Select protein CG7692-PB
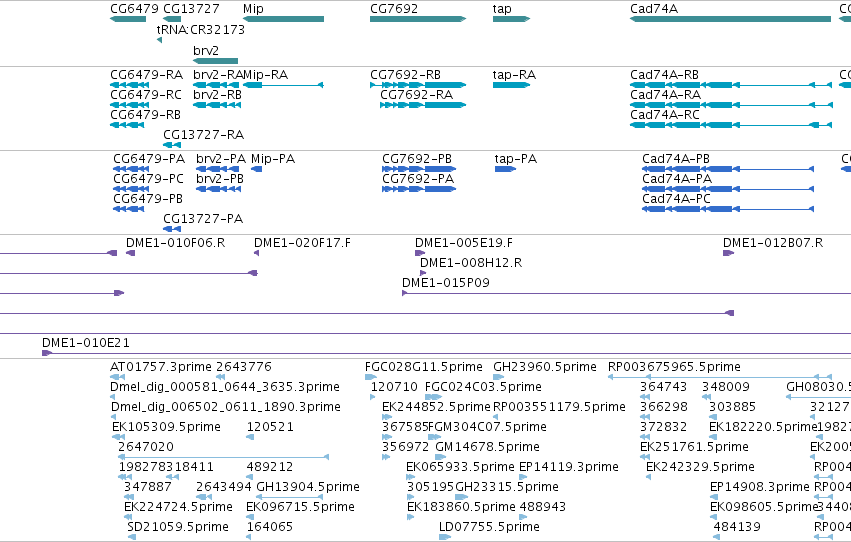851x542 pixels. [419, 169]
